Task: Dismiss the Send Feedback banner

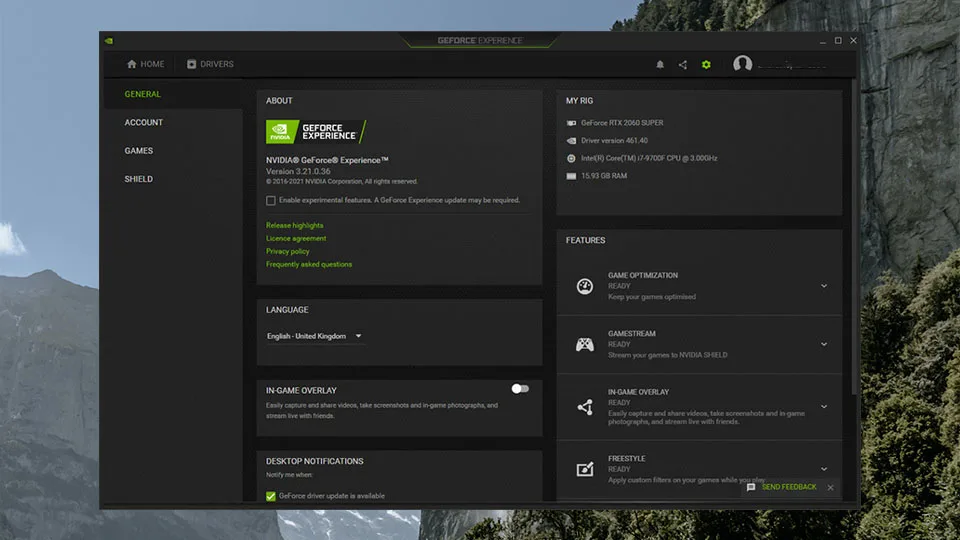Action: click(x=830, y=487)
